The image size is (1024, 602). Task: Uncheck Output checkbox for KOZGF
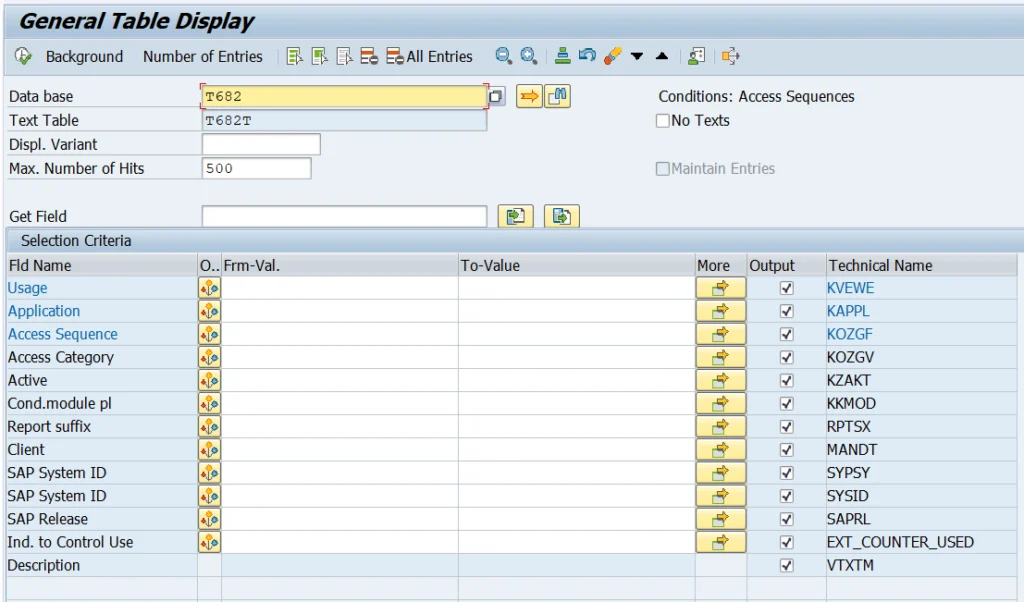[x=786, y=334]
